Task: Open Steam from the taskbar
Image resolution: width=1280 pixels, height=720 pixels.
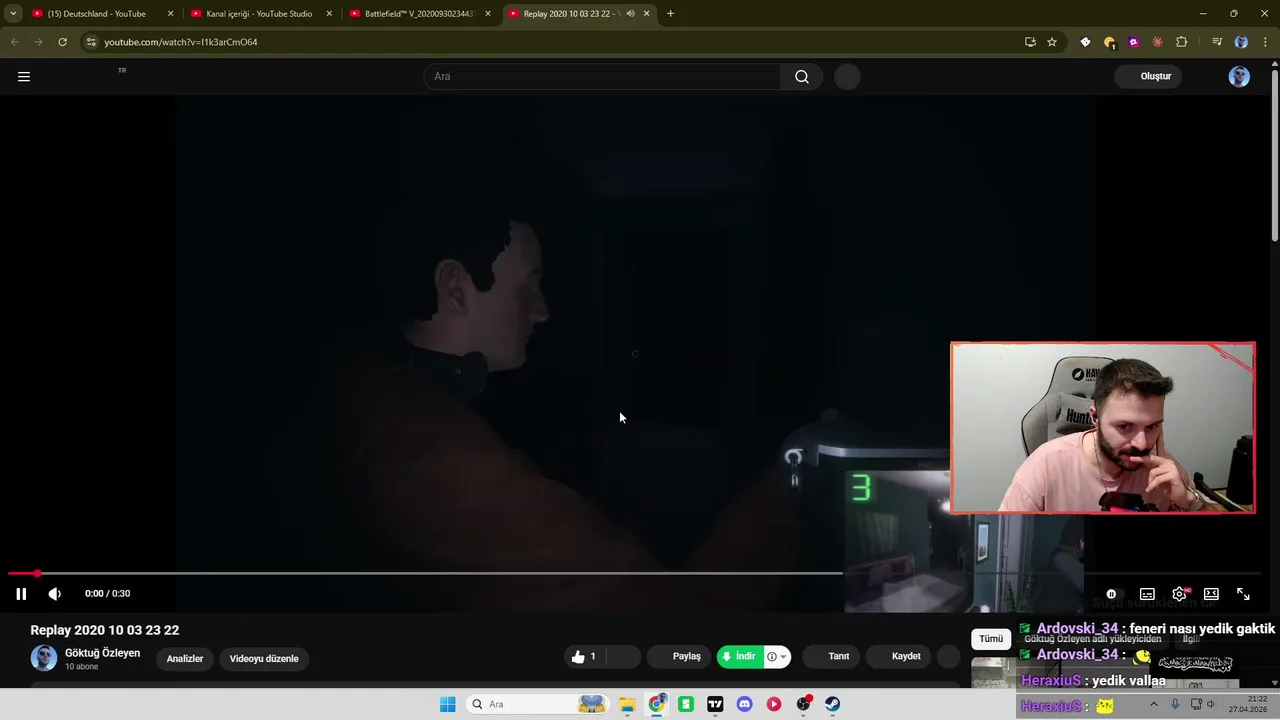Action: (832, 704)
